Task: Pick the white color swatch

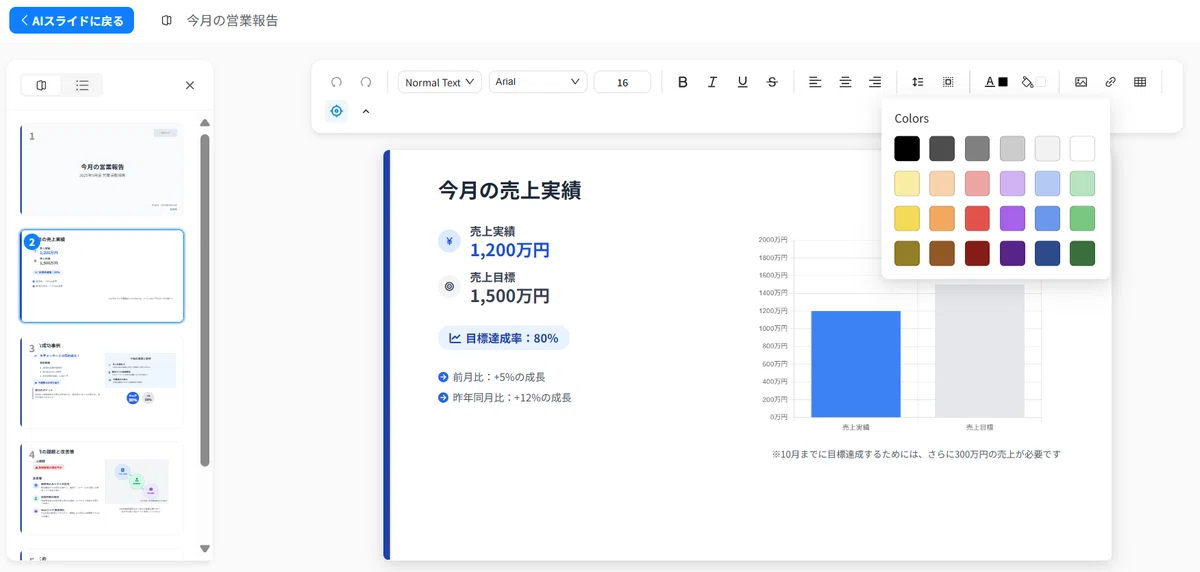Action: pyautogui.click(x=1082, y=149)
